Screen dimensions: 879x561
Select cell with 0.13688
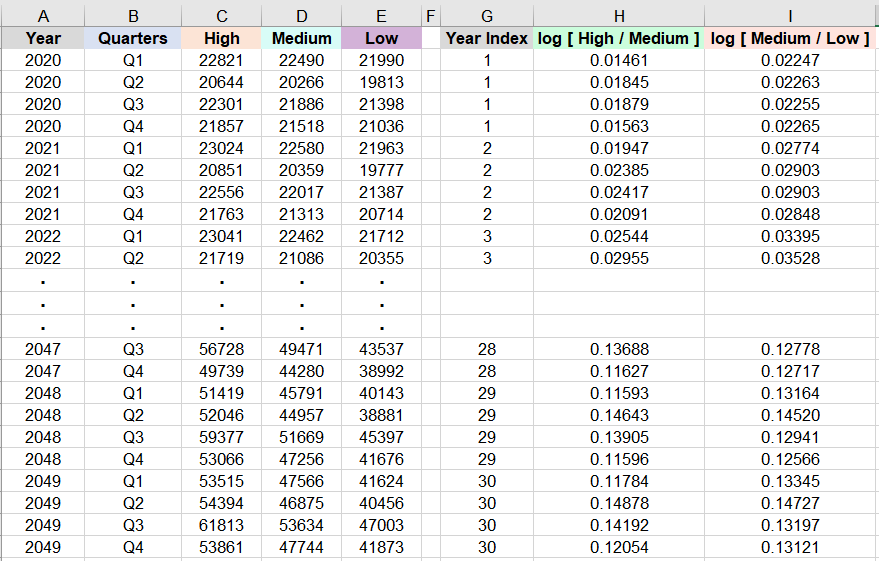point(619,349)
